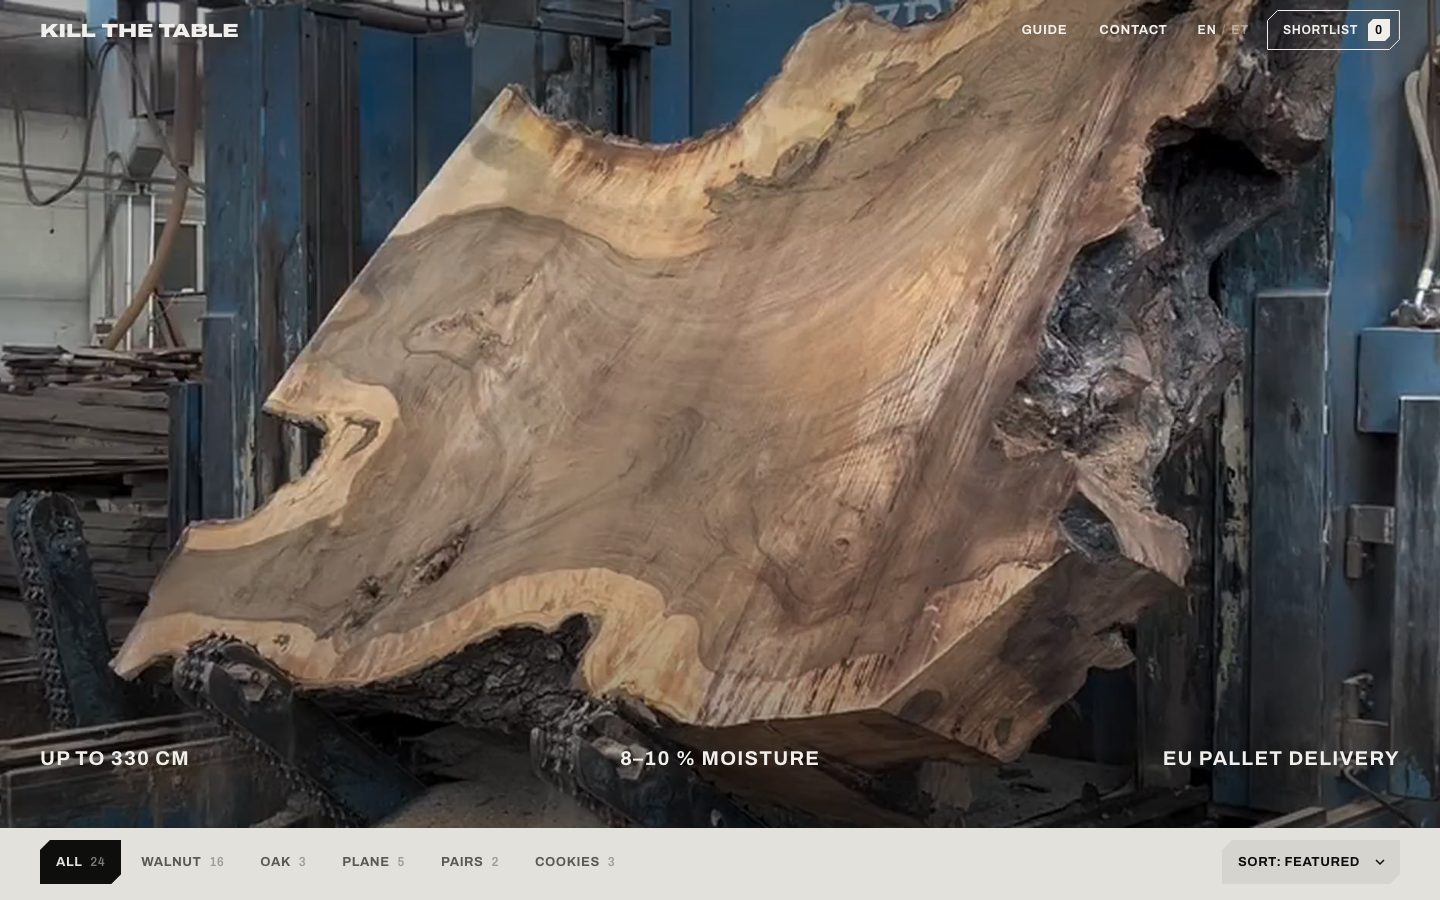
Task: Show the Pairs category
Action: point(470,862)
